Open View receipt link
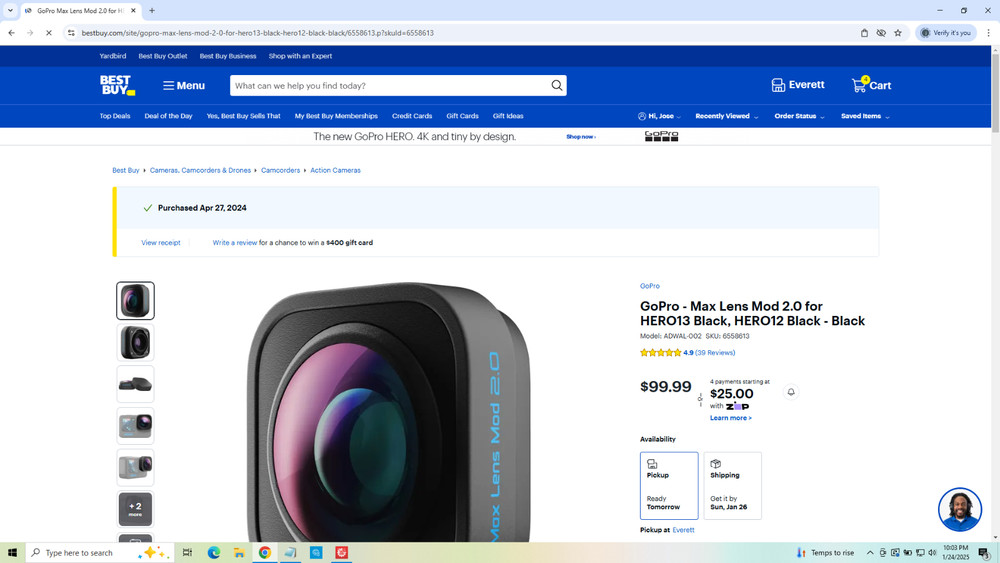Image resolution: width=1000 pixels, height=563 pixels. (161, 243)
